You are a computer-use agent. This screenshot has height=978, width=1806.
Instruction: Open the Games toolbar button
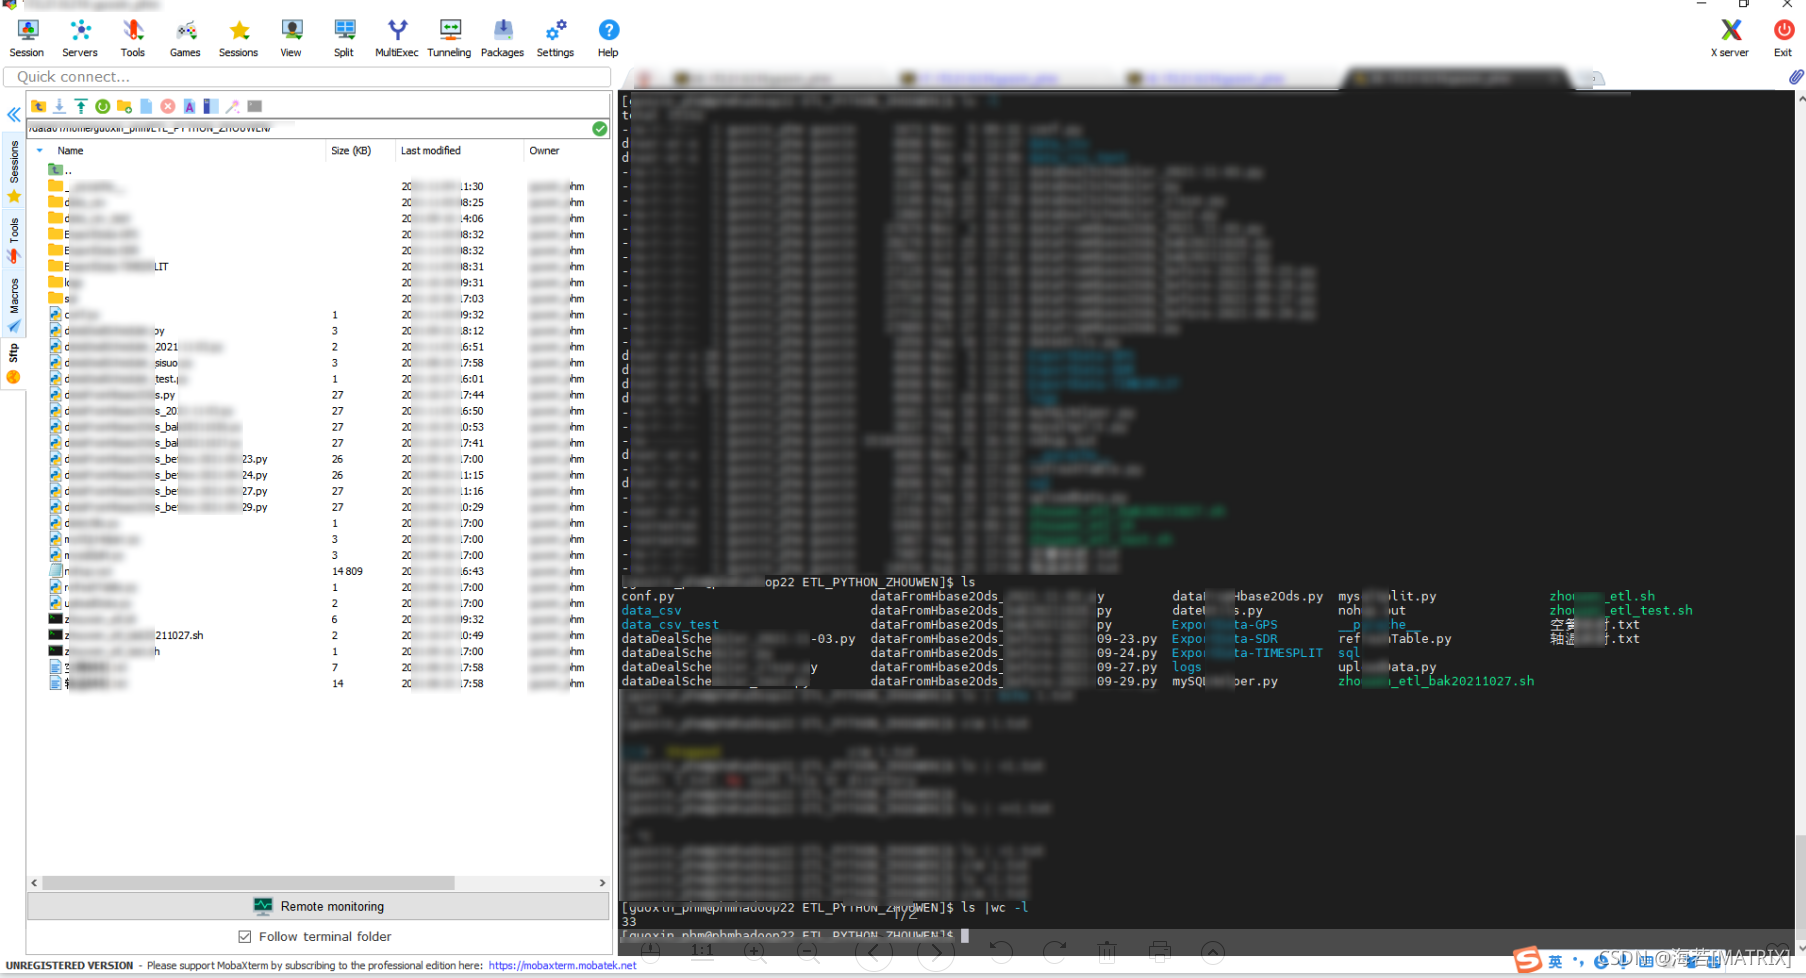(185, 39)
